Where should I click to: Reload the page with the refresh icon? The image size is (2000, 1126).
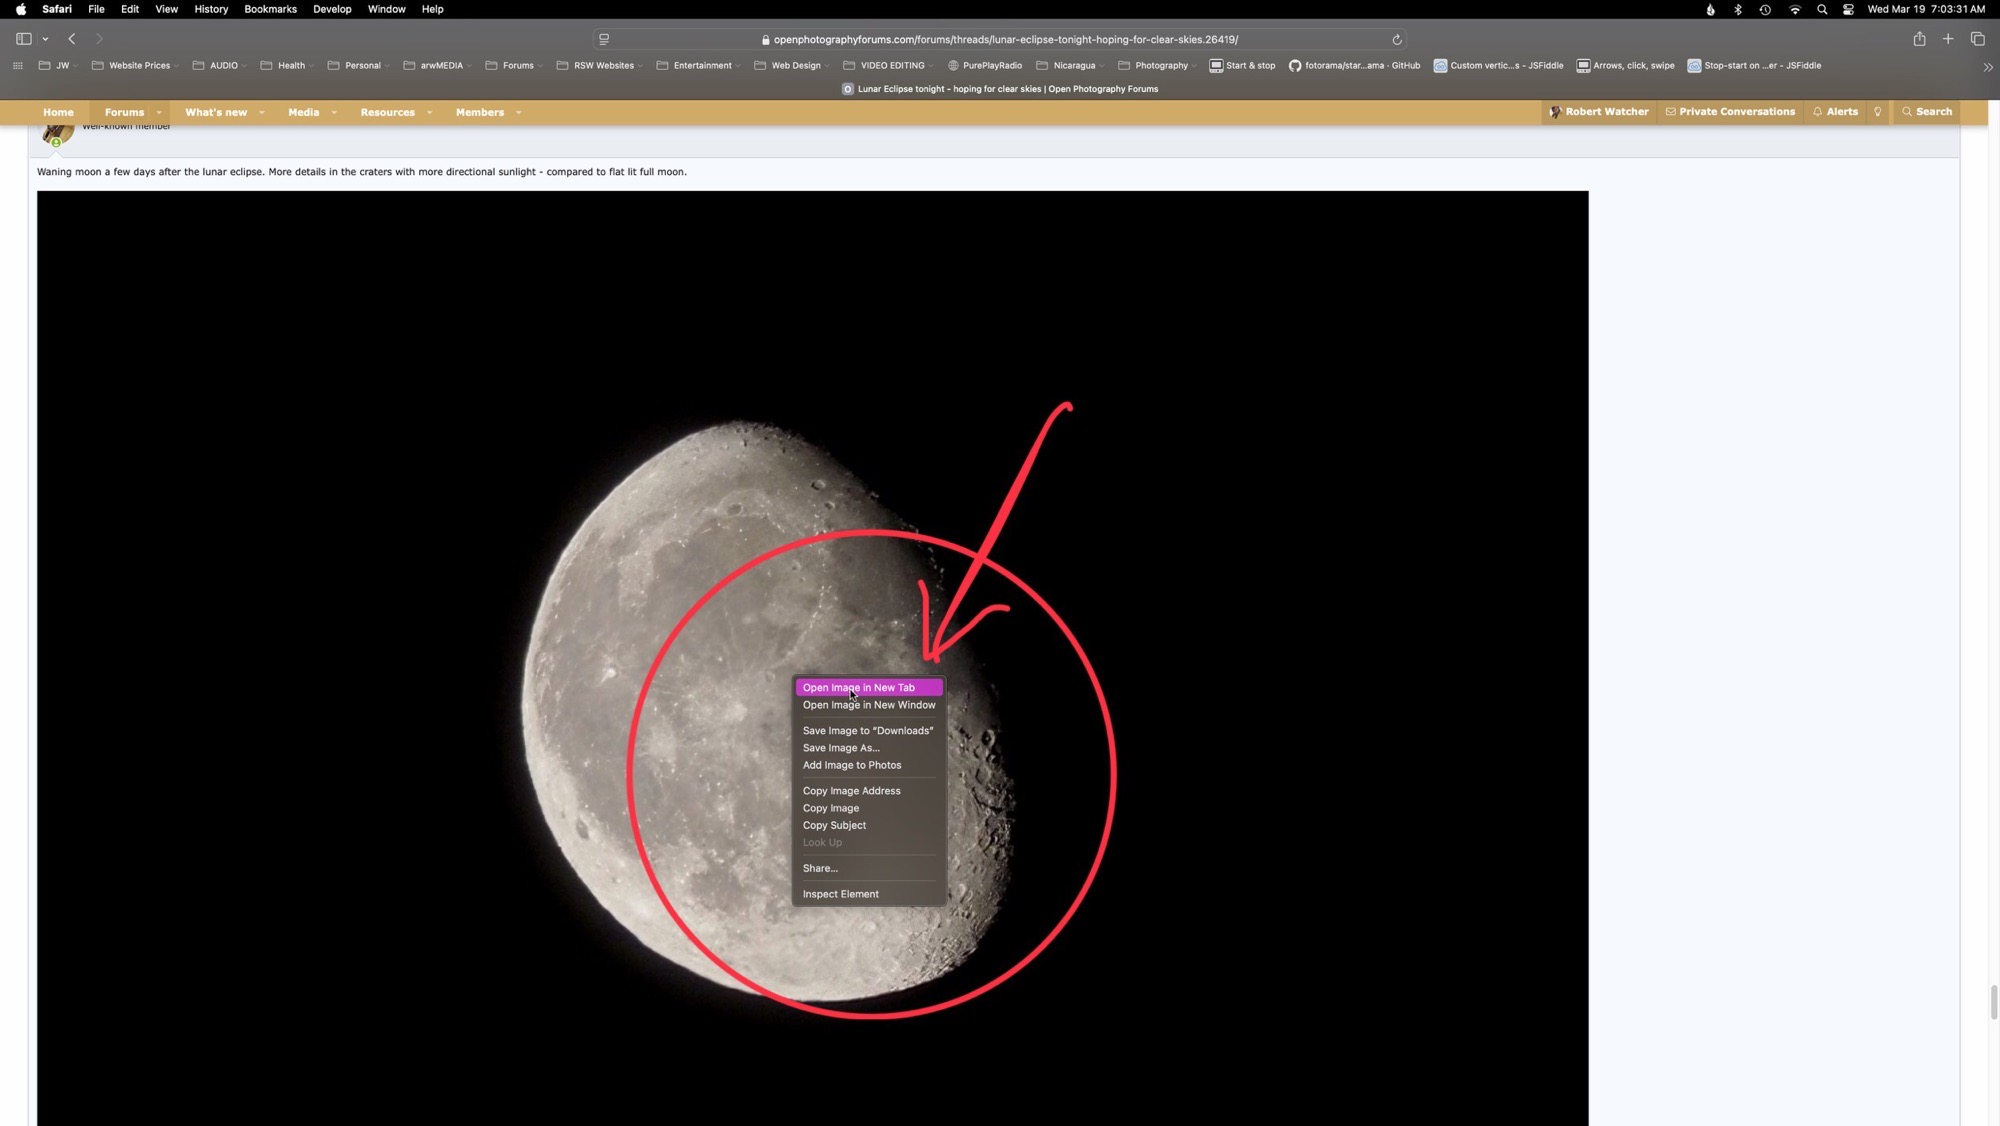pyautogui.click(x=1397, y=40)
